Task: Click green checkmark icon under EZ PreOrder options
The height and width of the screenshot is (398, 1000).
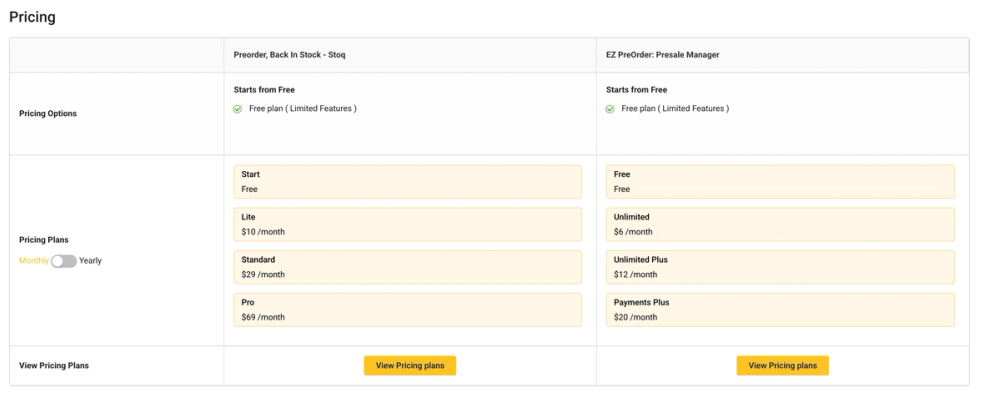Action: [x=610, y=109]
